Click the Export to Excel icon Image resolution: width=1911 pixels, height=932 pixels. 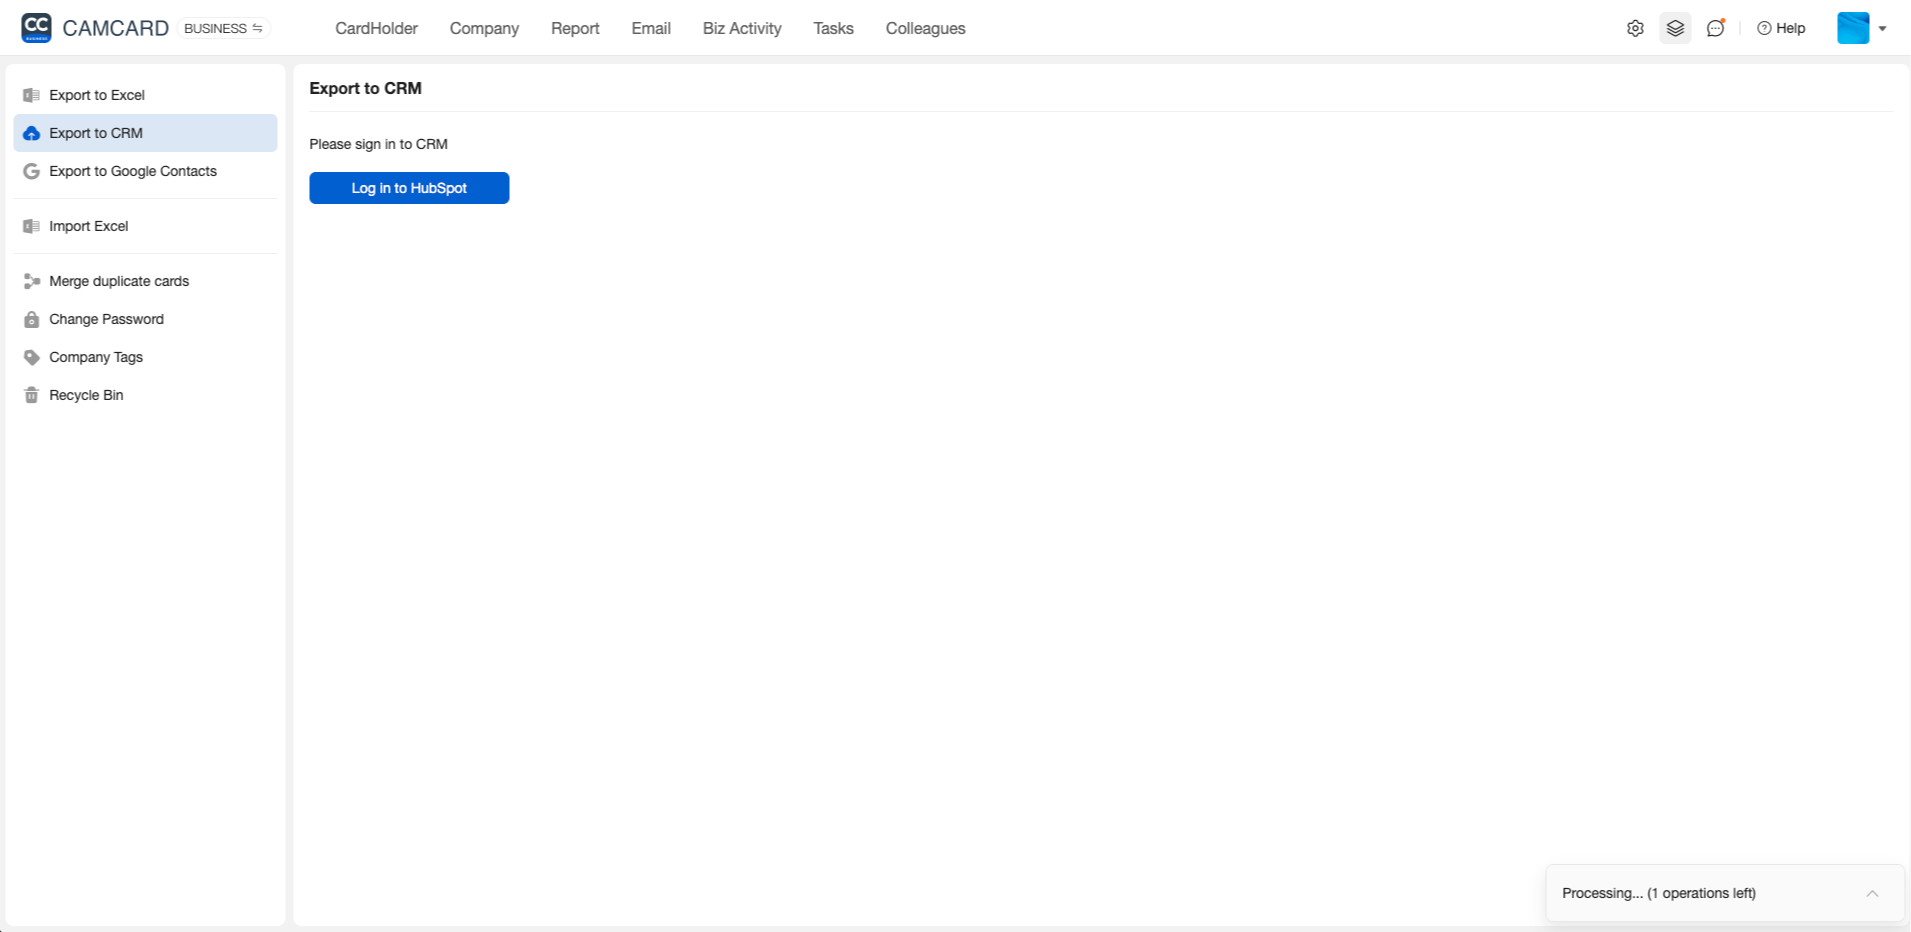[x=31, y=95]
